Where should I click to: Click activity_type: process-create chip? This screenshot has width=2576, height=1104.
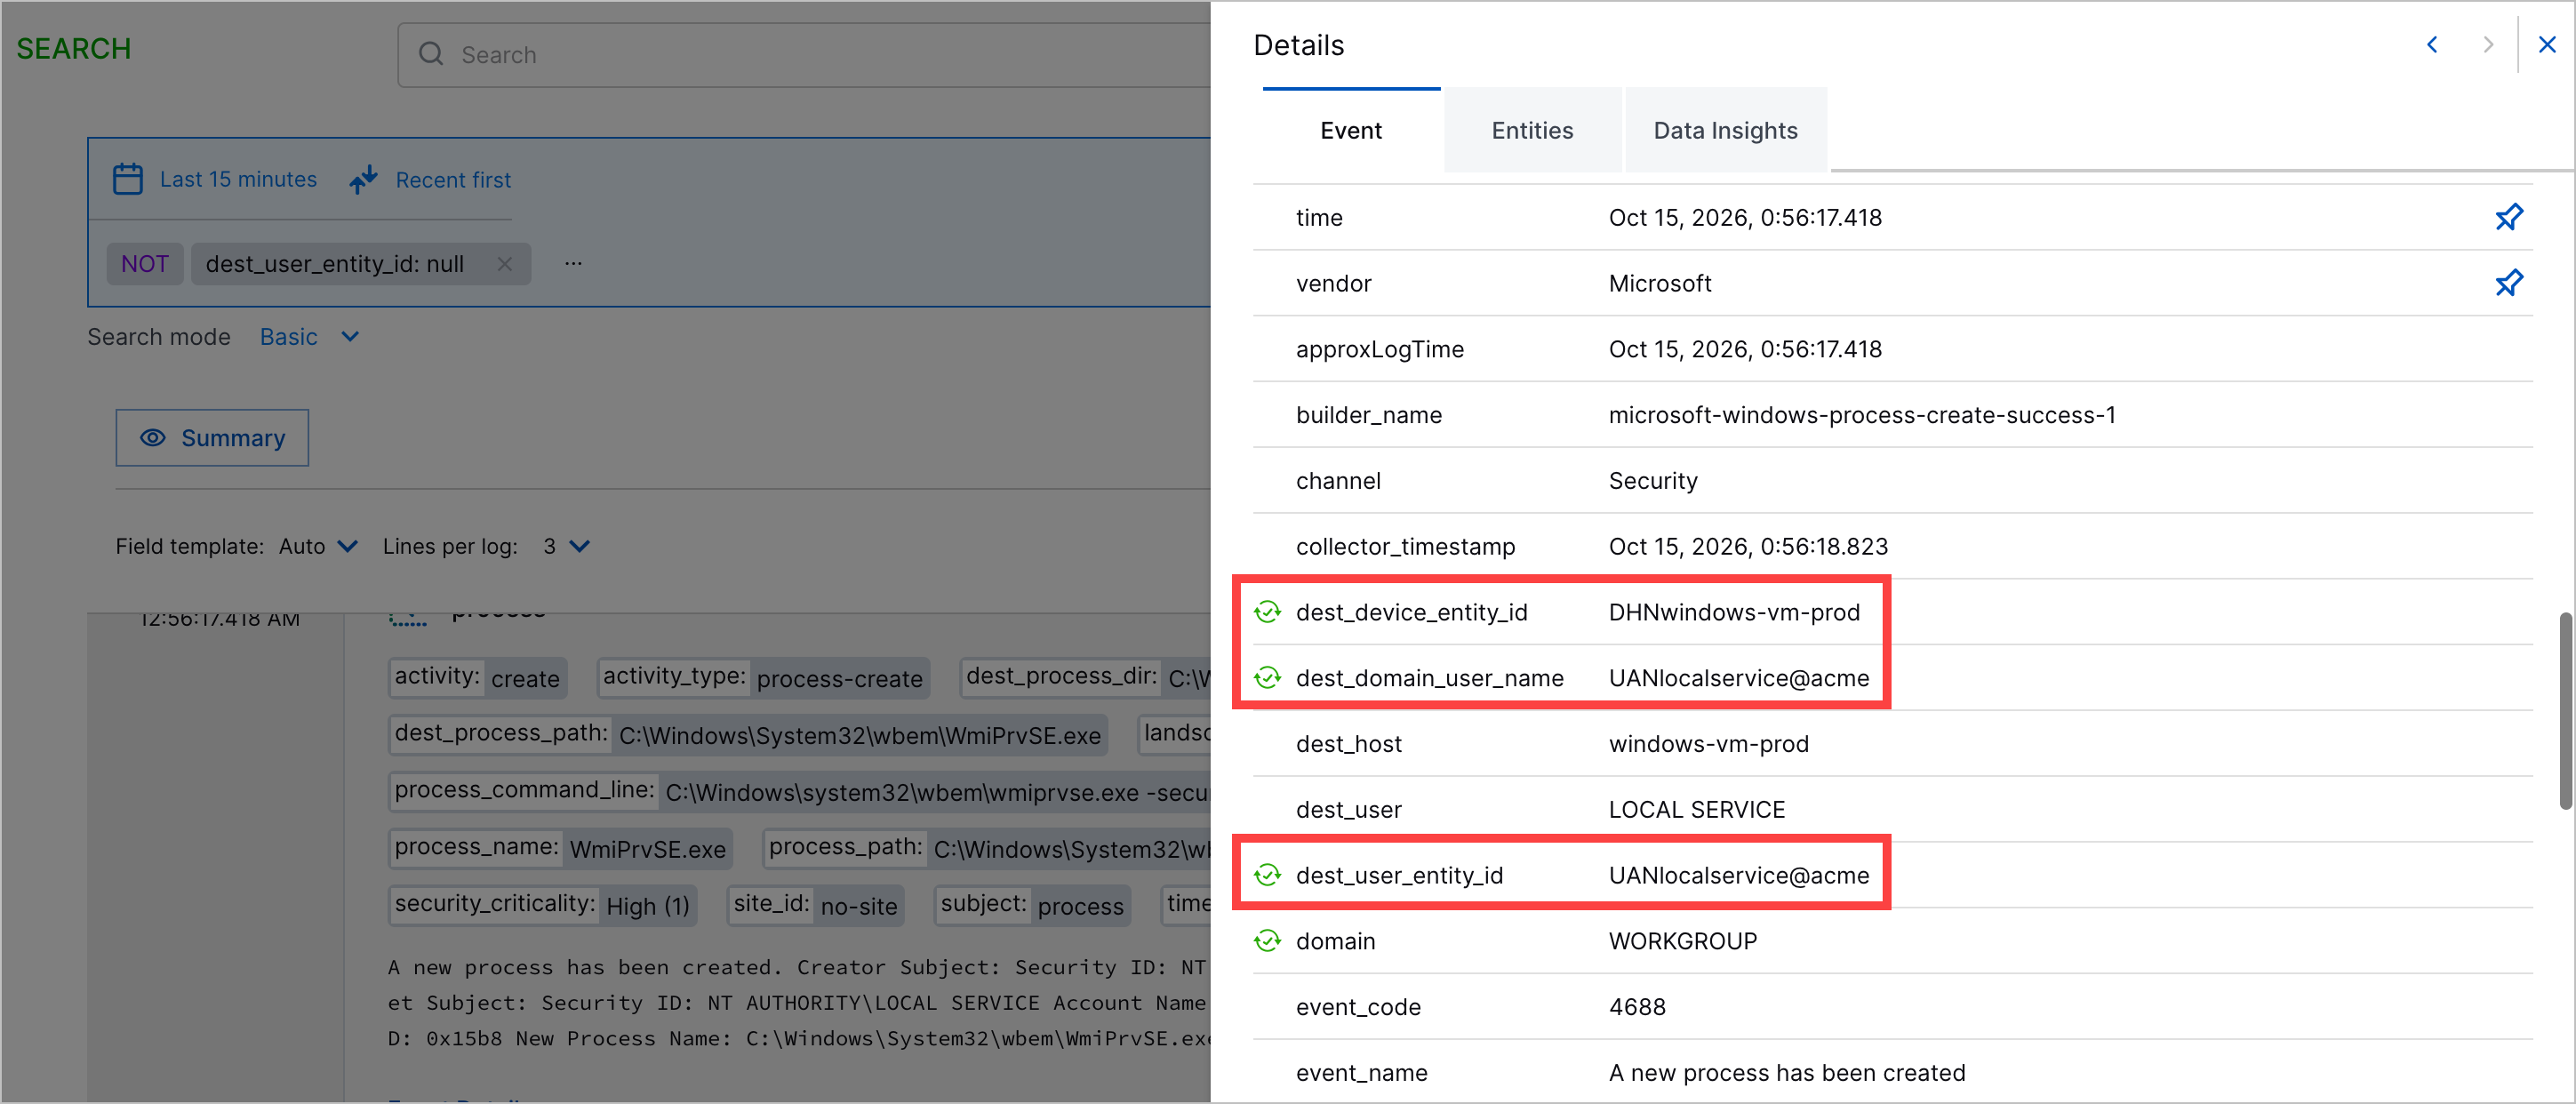pos(763,678)
